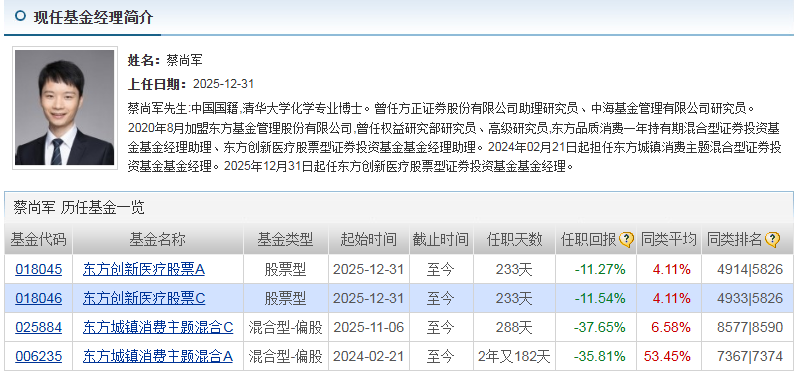Screen dimensions: 799x376
Task: Open fund code 018045 link
Action: (39, 270)
